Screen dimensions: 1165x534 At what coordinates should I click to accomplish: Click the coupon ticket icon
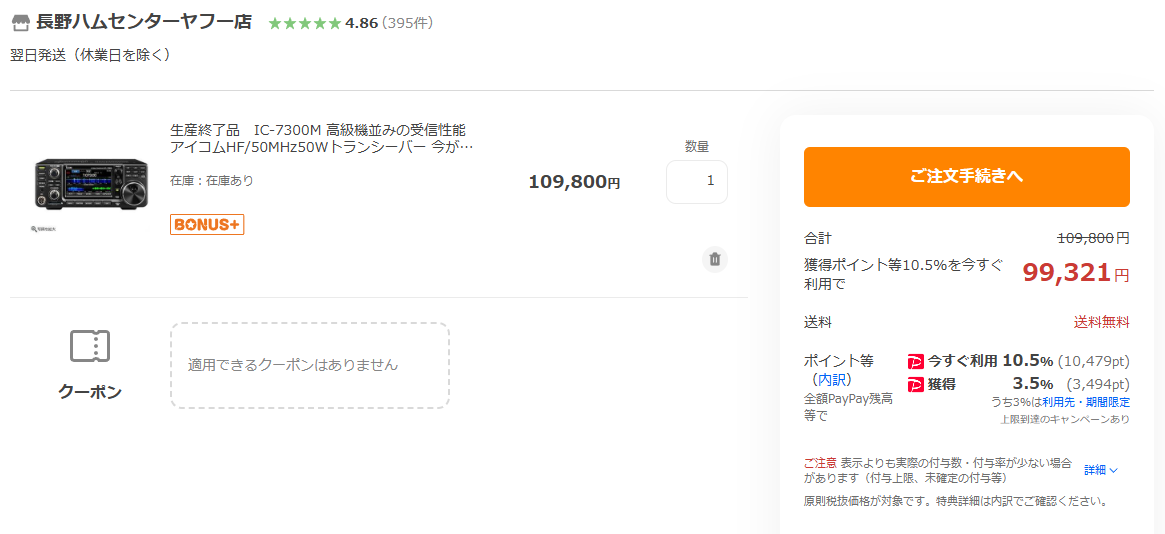(90, 346)
